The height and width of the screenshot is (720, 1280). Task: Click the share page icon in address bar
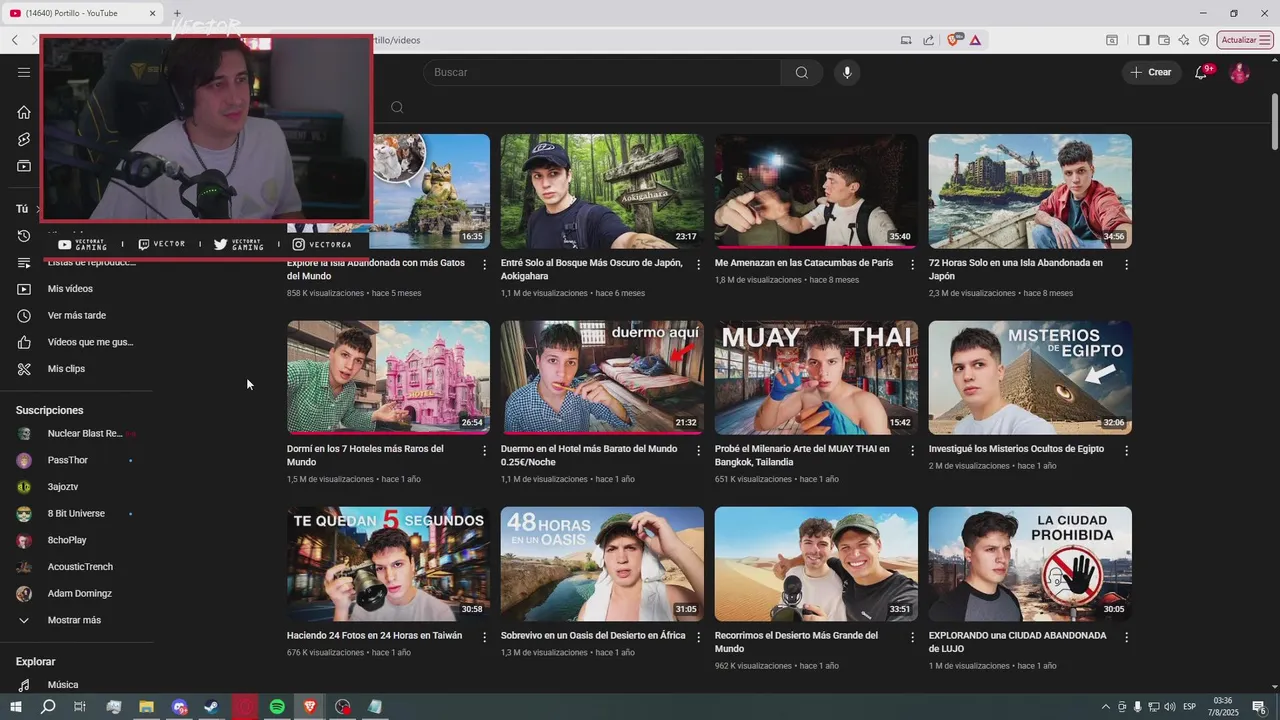[x=929, y=40]
